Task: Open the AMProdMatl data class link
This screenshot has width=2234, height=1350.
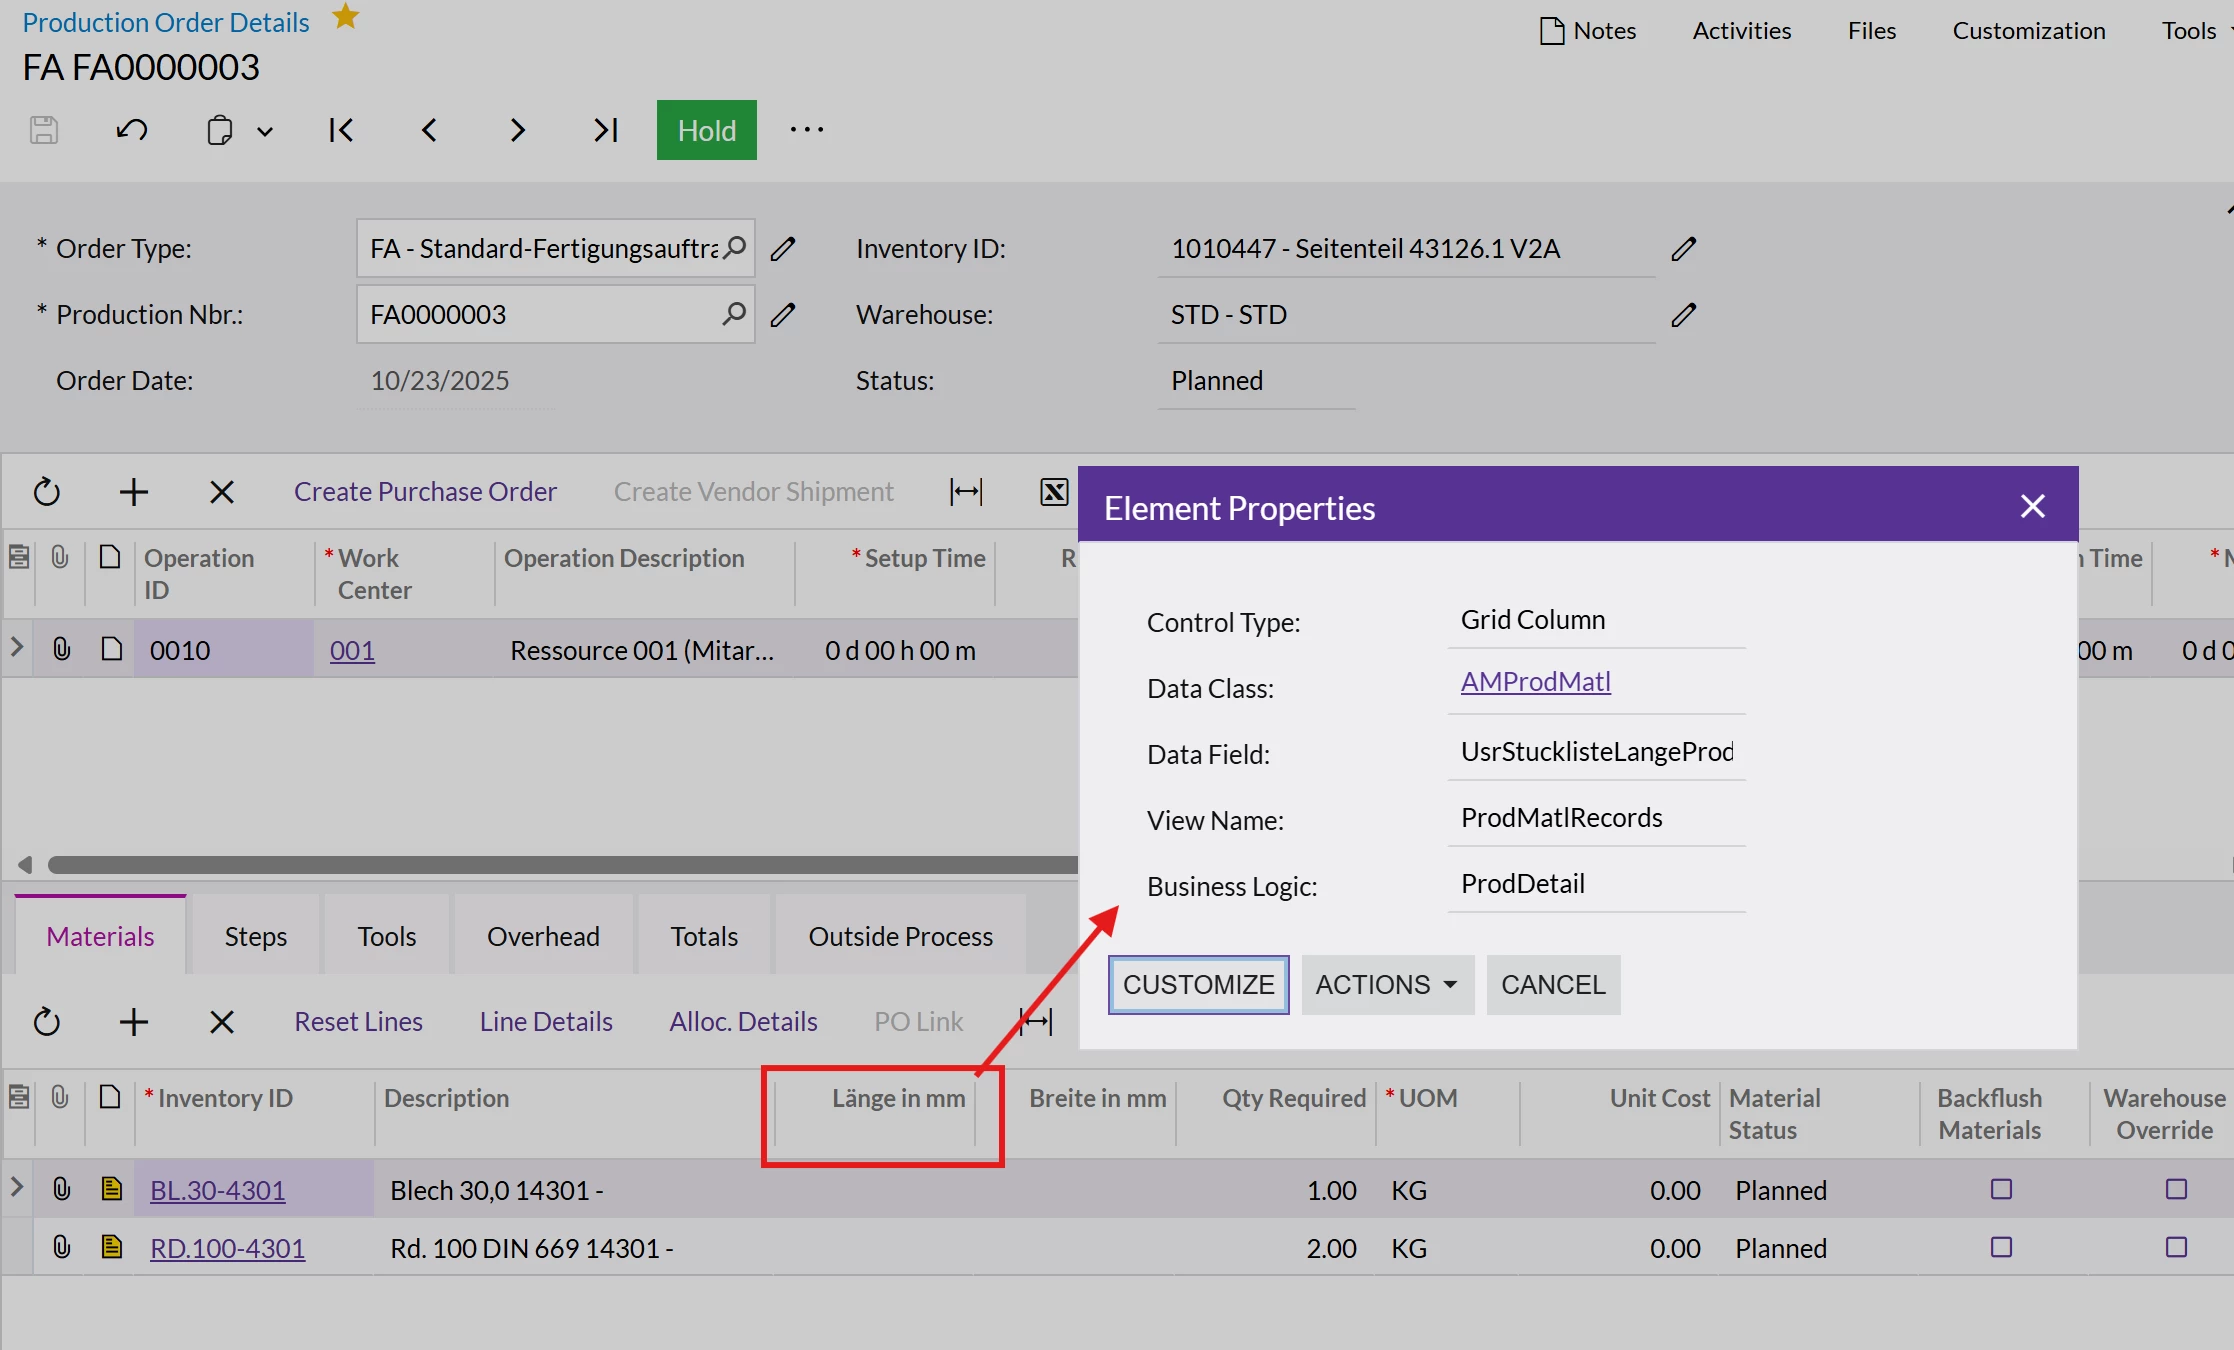Action: click(1535, 681)
